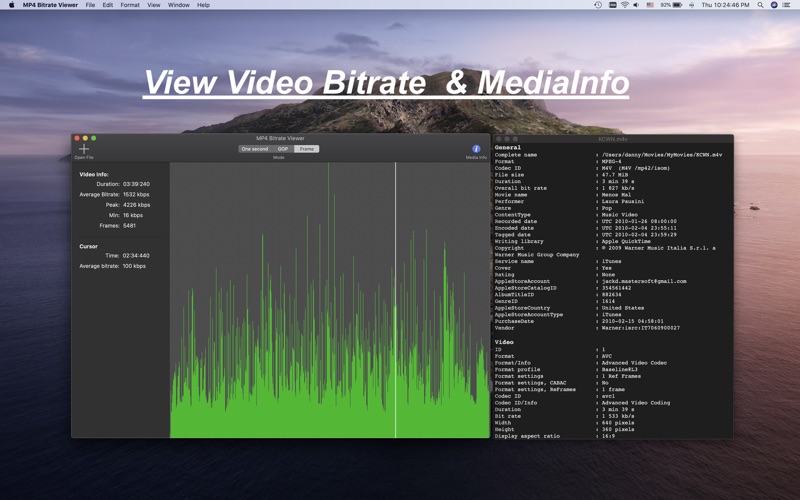This screenshot has height=500, width=800.
Task: Click the cursor '100 kbps' average bitrate
Action: (x=134, y=266)
